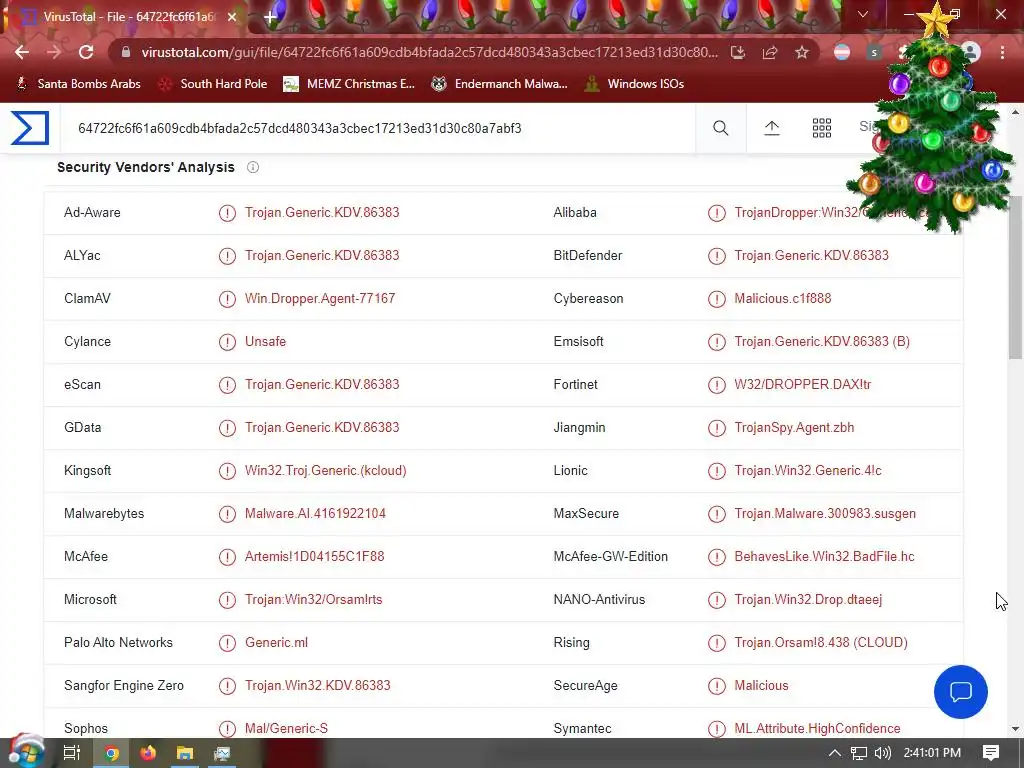Open Endermanch Malware bookmark
This screenshot has height=768, width=1024.
pyautogui.click(x=500, y=84)
